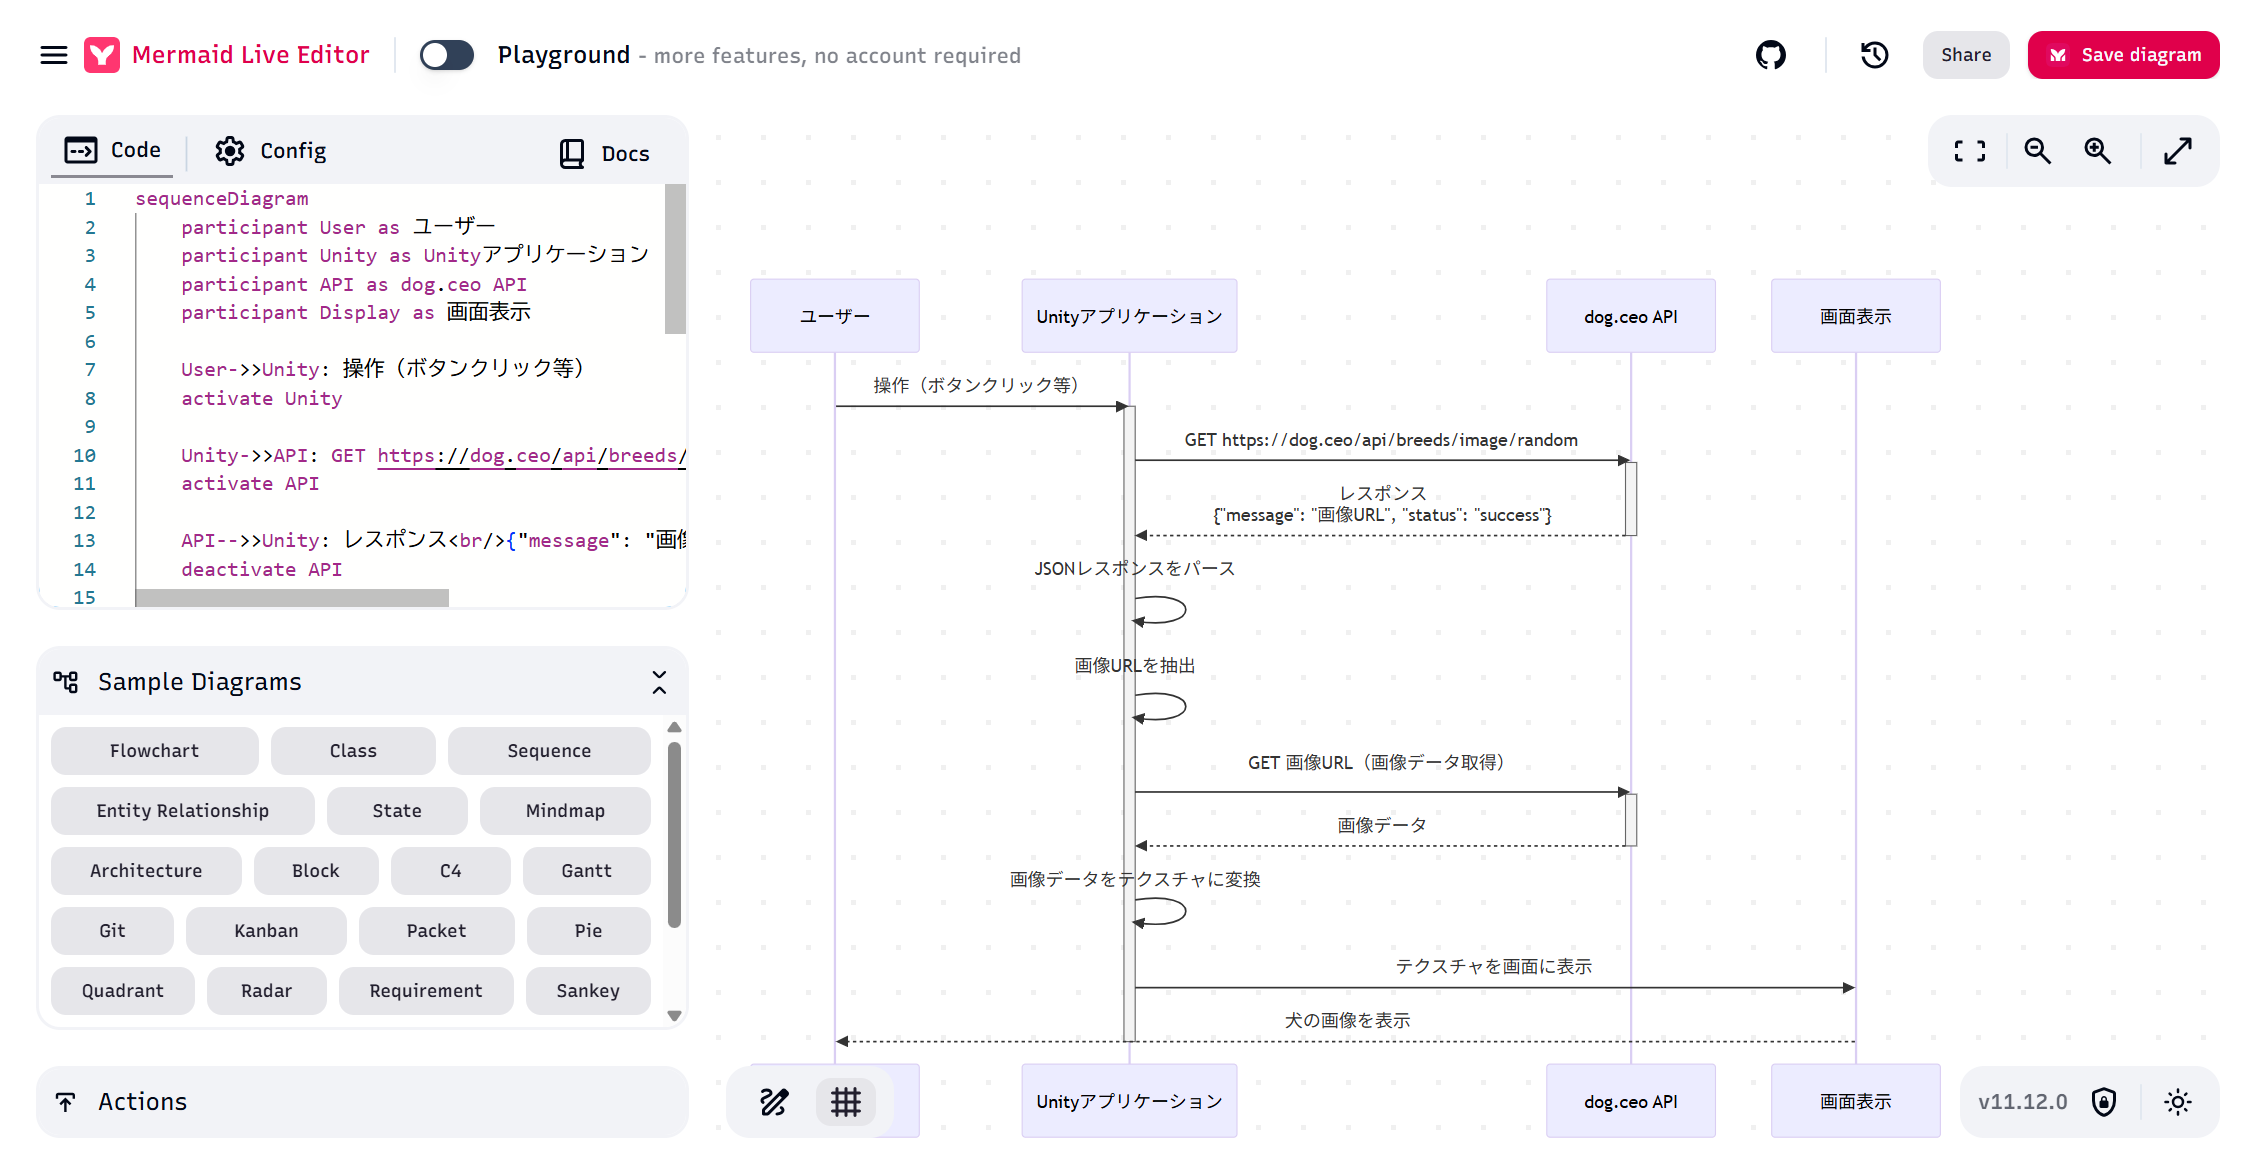Open the GitHub repository icon
2255x1158 pixels.
pyautogui.click(x=1770, y=55)
